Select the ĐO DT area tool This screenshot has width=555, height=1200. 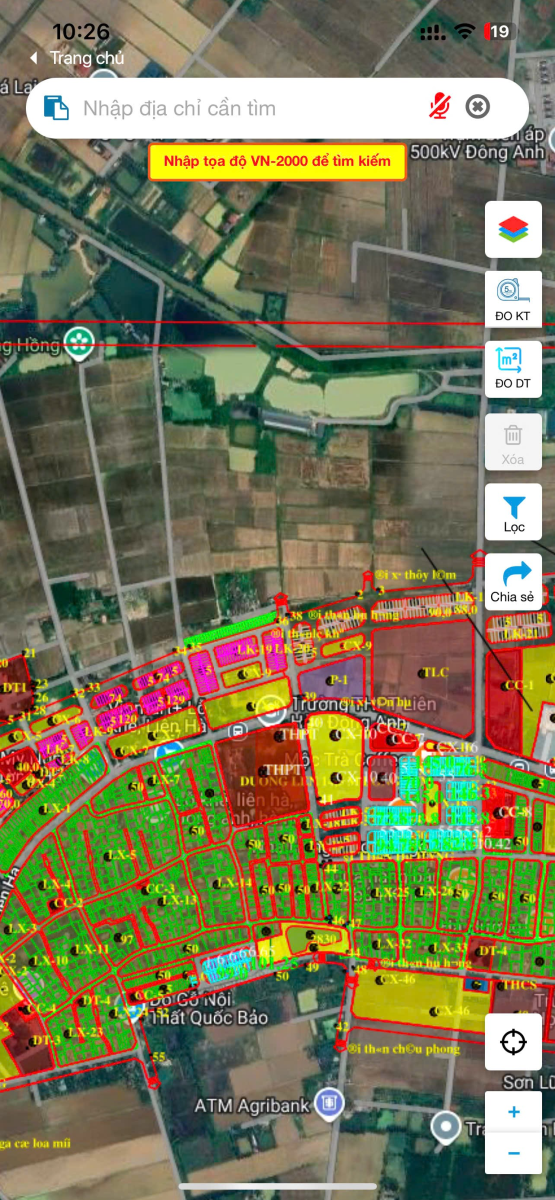pos(513,370)
